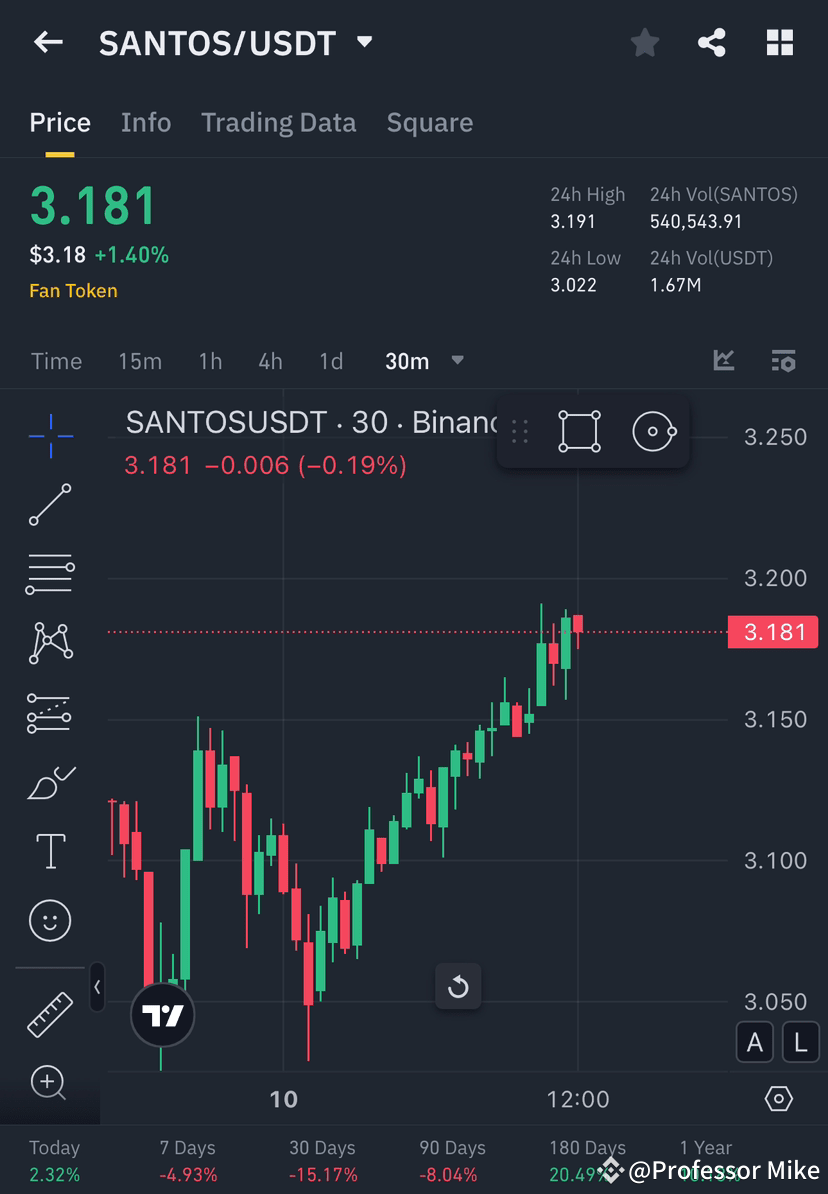The image size is (828, 1194).
Task: Select the trend line drawing tool
Action: pyautogui.click(x=50, y=505)
